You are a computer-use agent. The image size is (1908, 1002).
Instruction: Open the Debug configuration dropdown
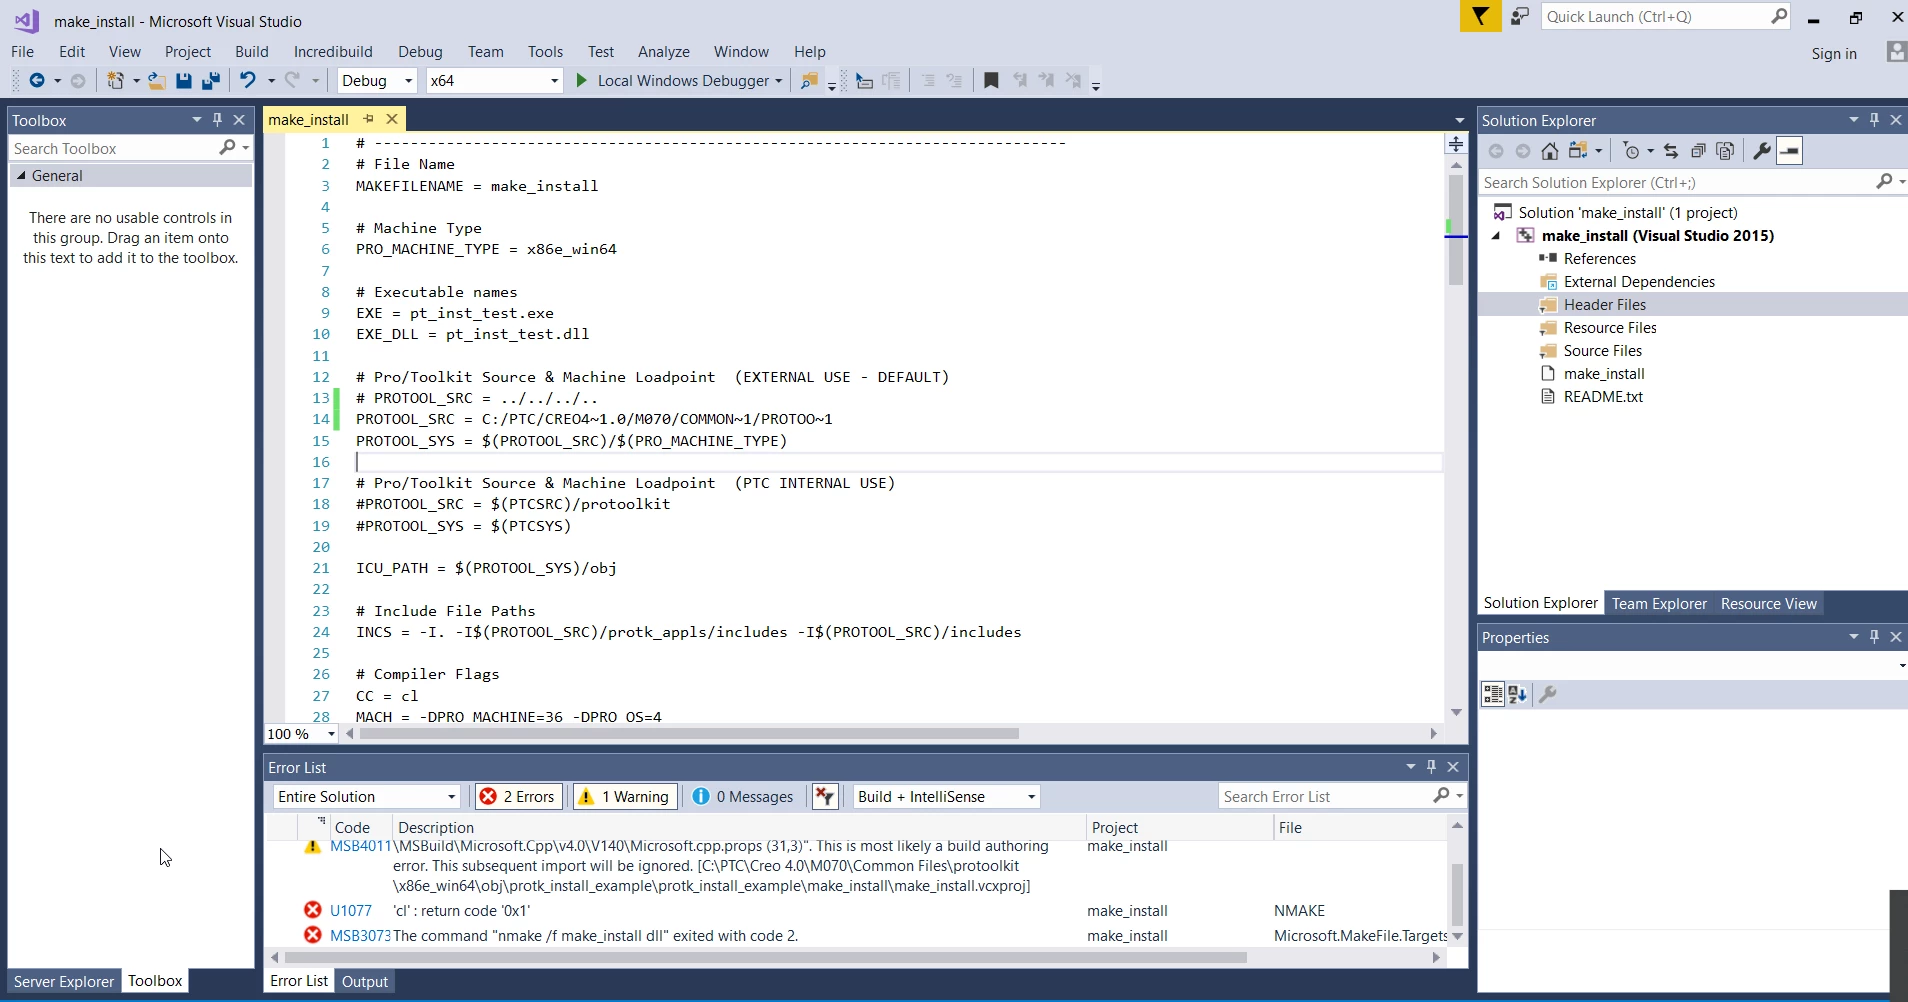pyautogui.click(x=378, y=81)
